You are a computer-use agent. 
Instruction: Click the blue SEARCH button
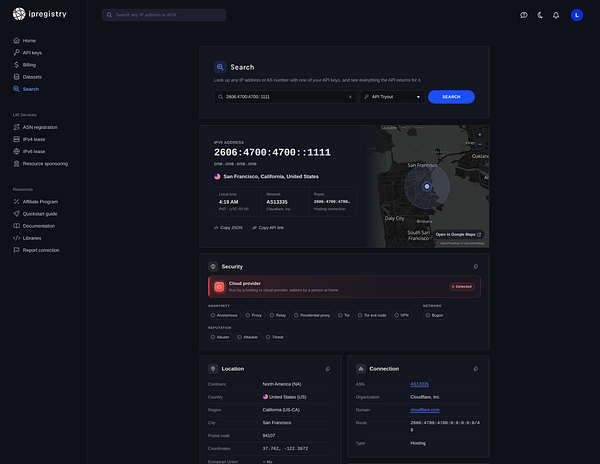451,97
